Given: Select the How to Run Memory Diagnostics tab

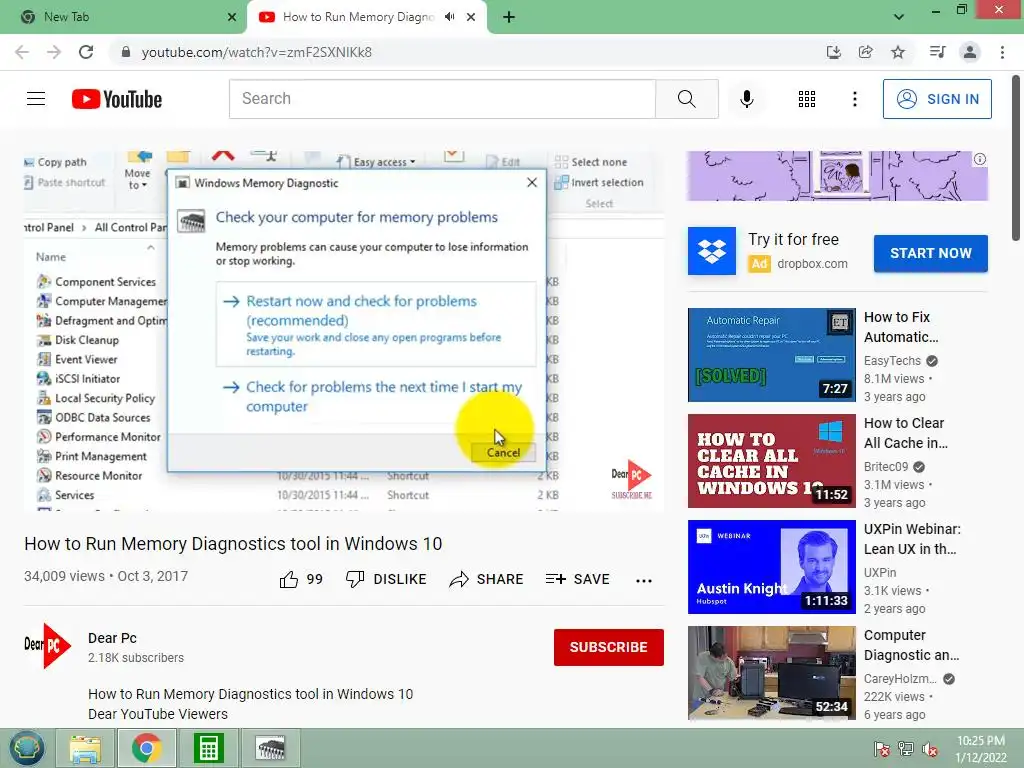Looking at the screenshot, I should click(358, 17).
